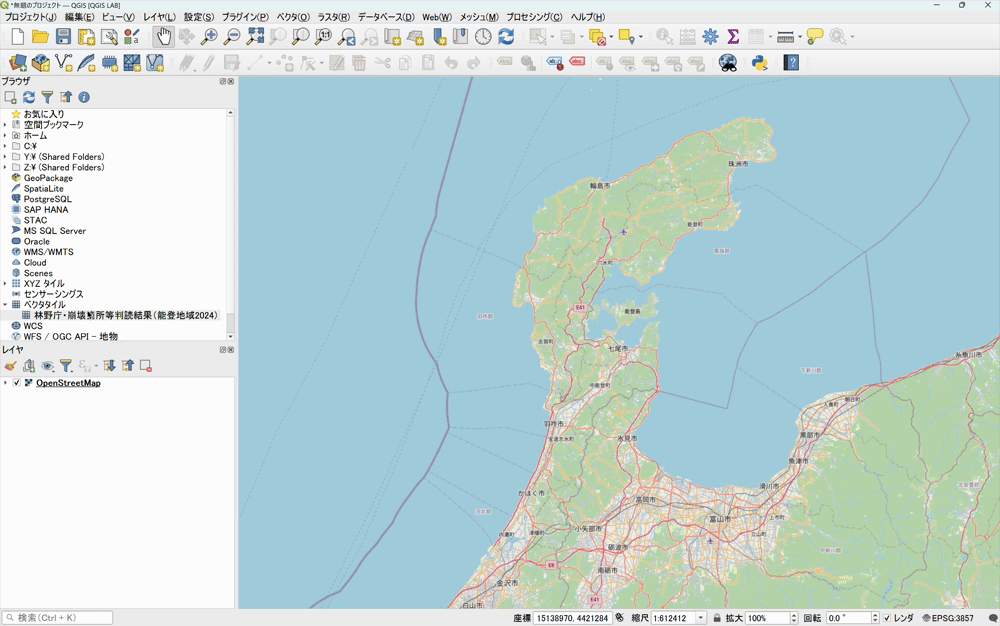Open the measure tool dropdown arrow
1000x626 pixels.
coord(800,37)
